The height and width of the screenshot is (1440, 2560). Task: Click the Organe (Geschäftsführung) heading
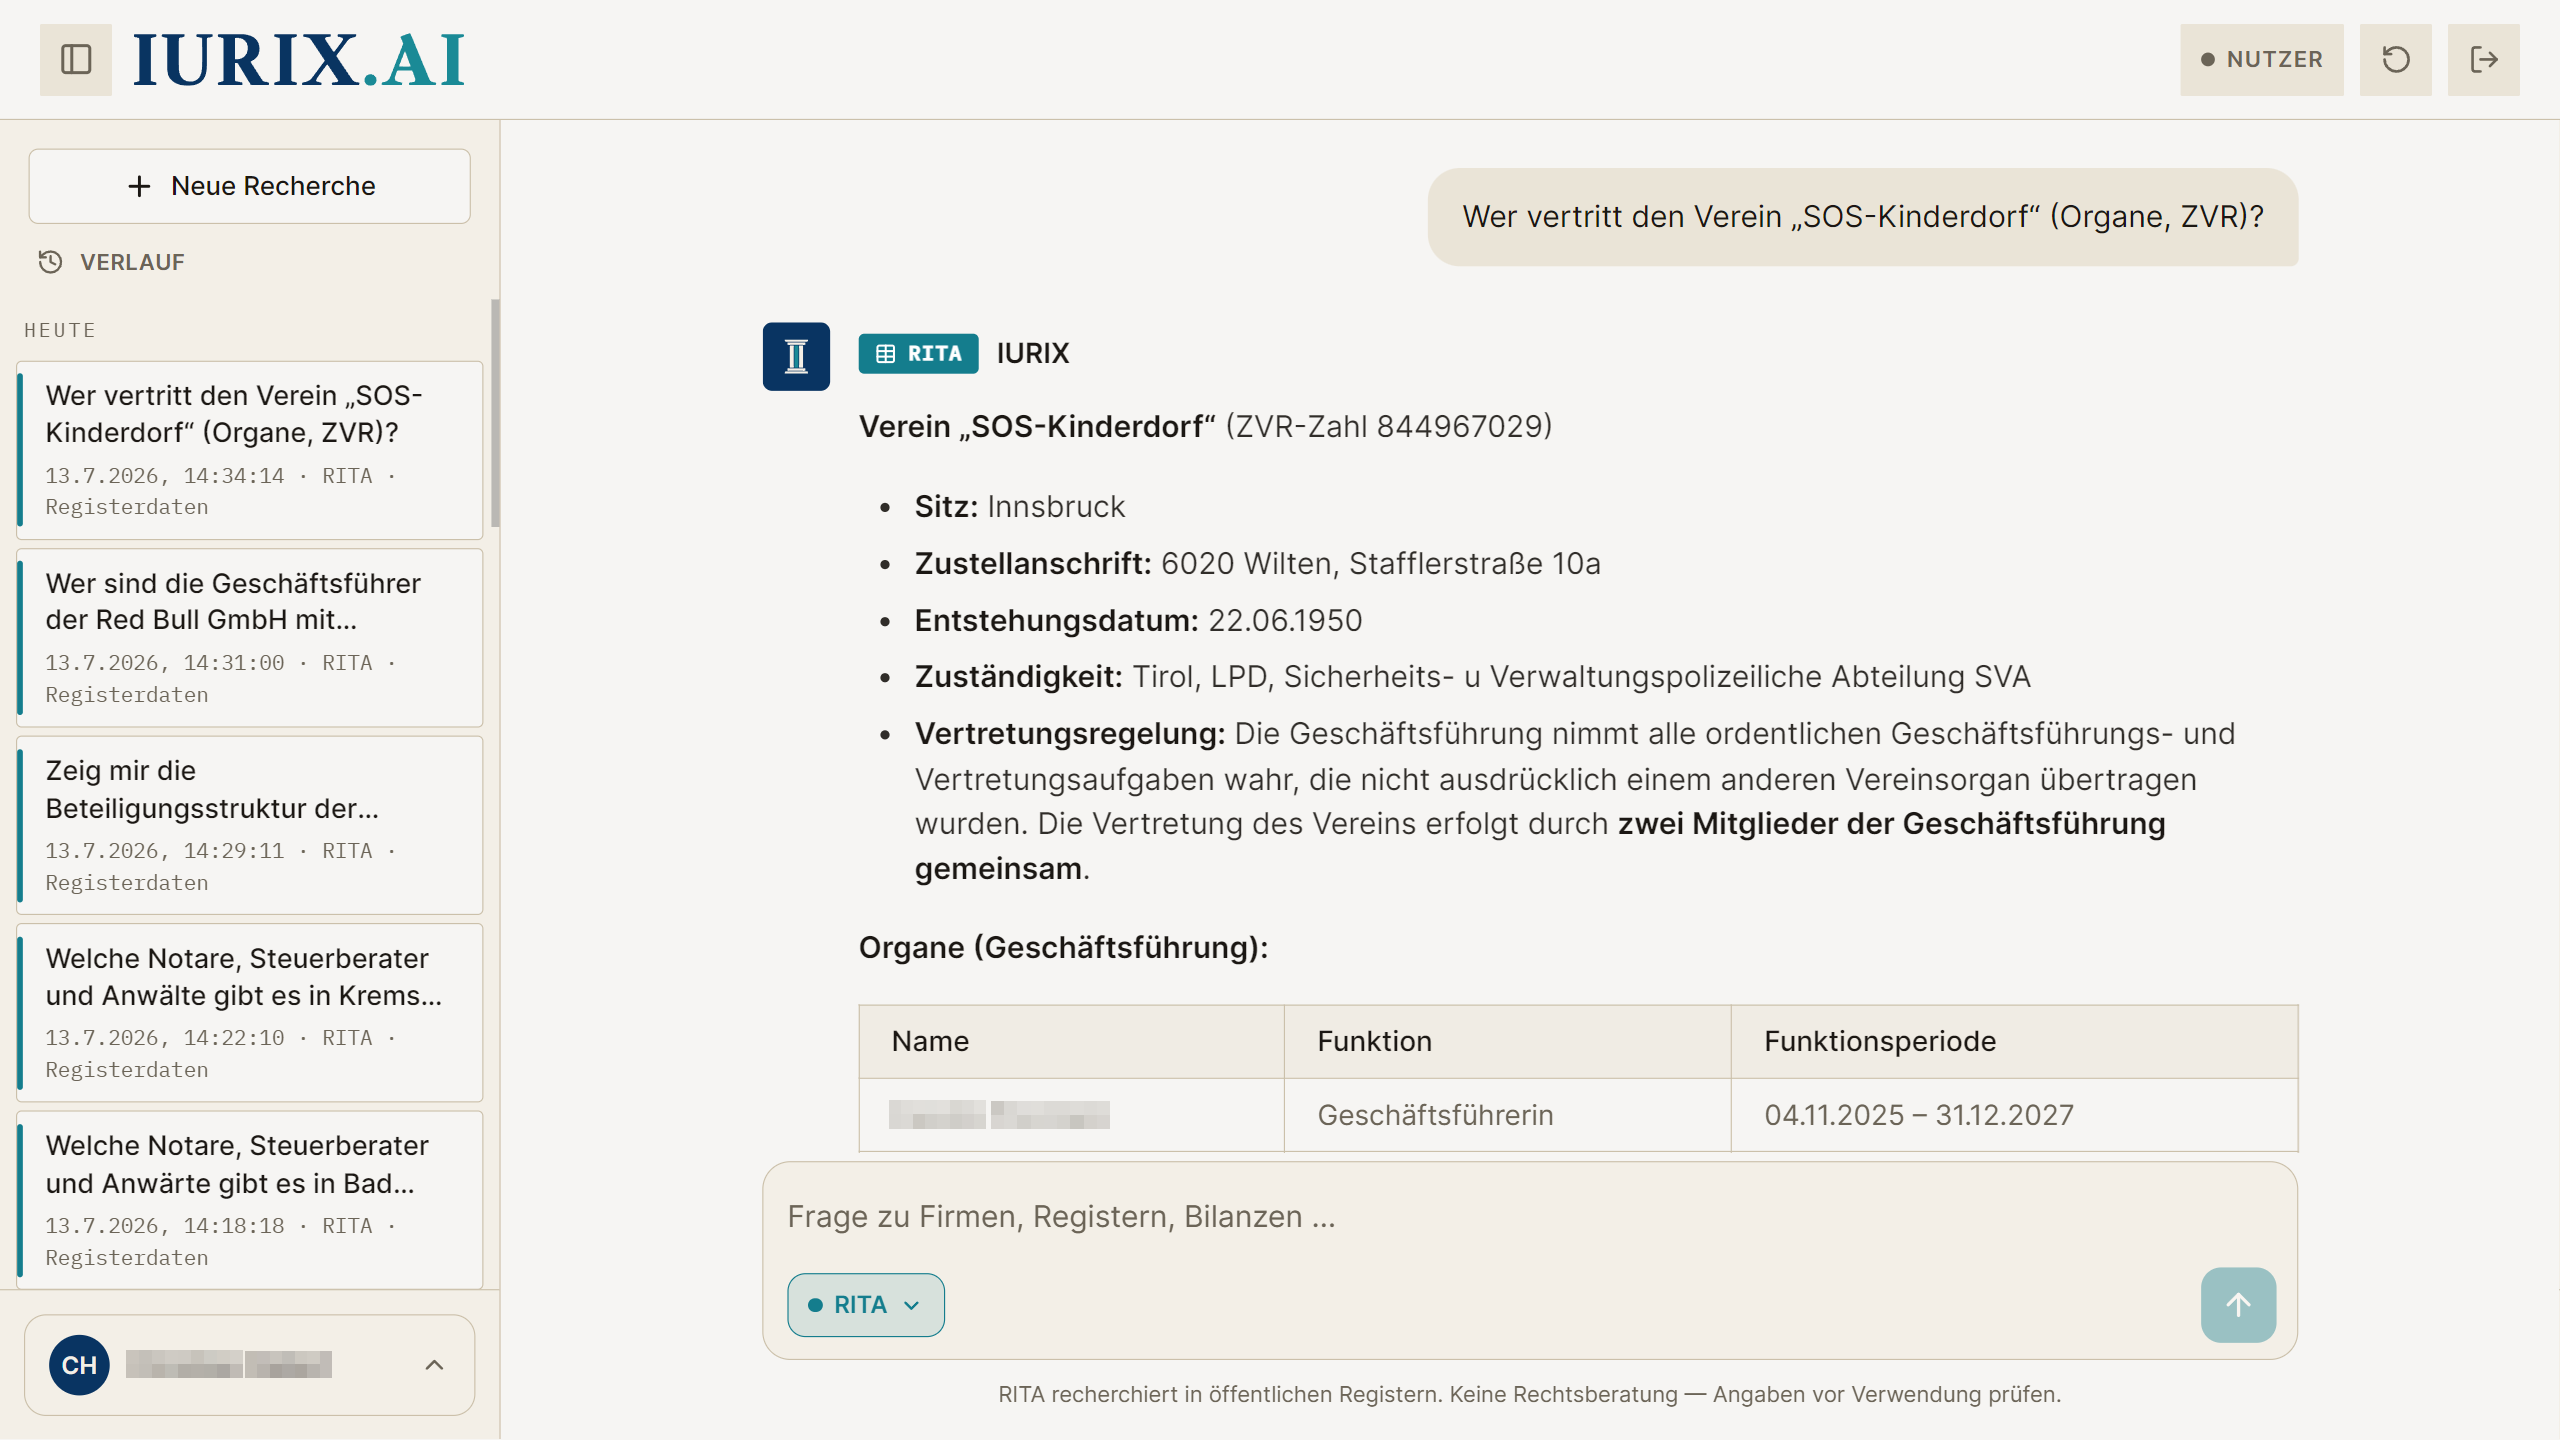(1063, 948)
